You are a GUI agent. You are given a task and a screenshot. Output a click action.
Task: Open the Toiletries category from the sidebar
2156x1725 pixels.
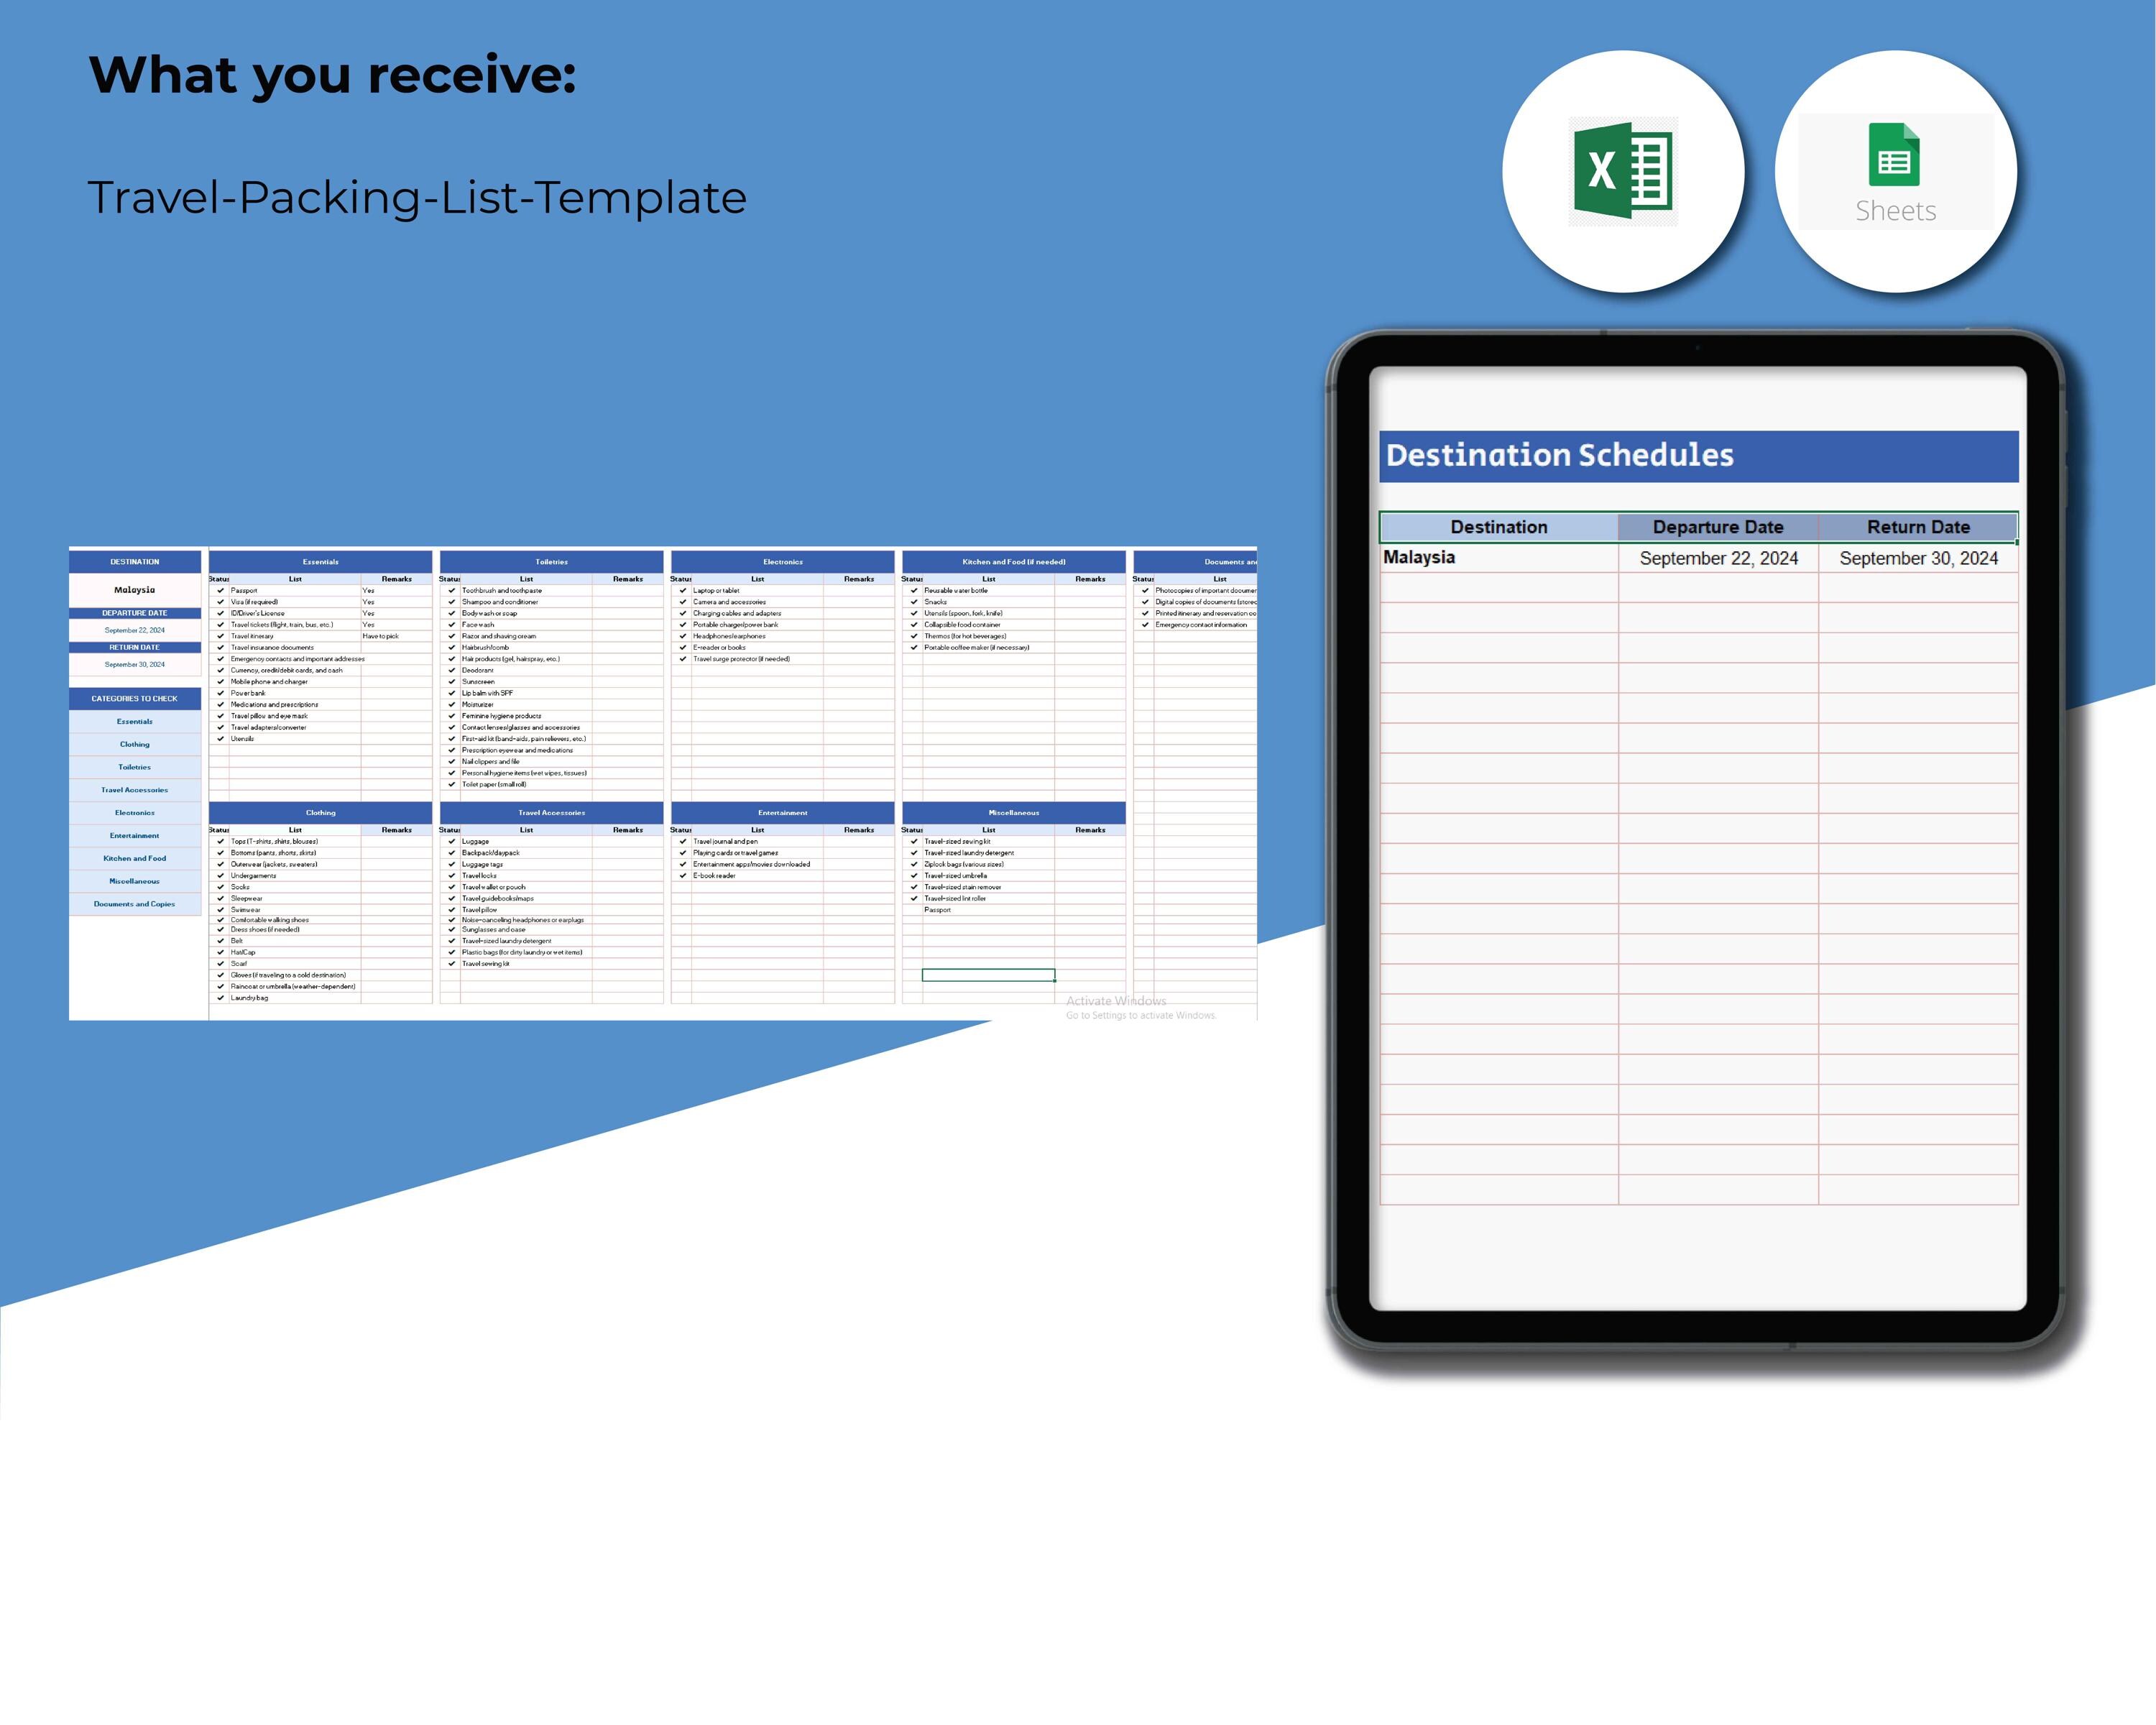[x=135, y=767]
